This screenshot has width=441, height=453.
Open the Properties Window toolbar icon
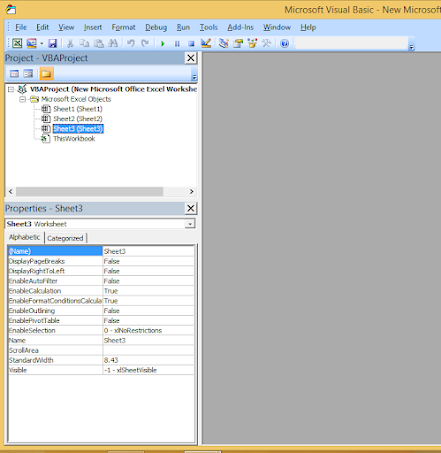click(x=238, y=43)
